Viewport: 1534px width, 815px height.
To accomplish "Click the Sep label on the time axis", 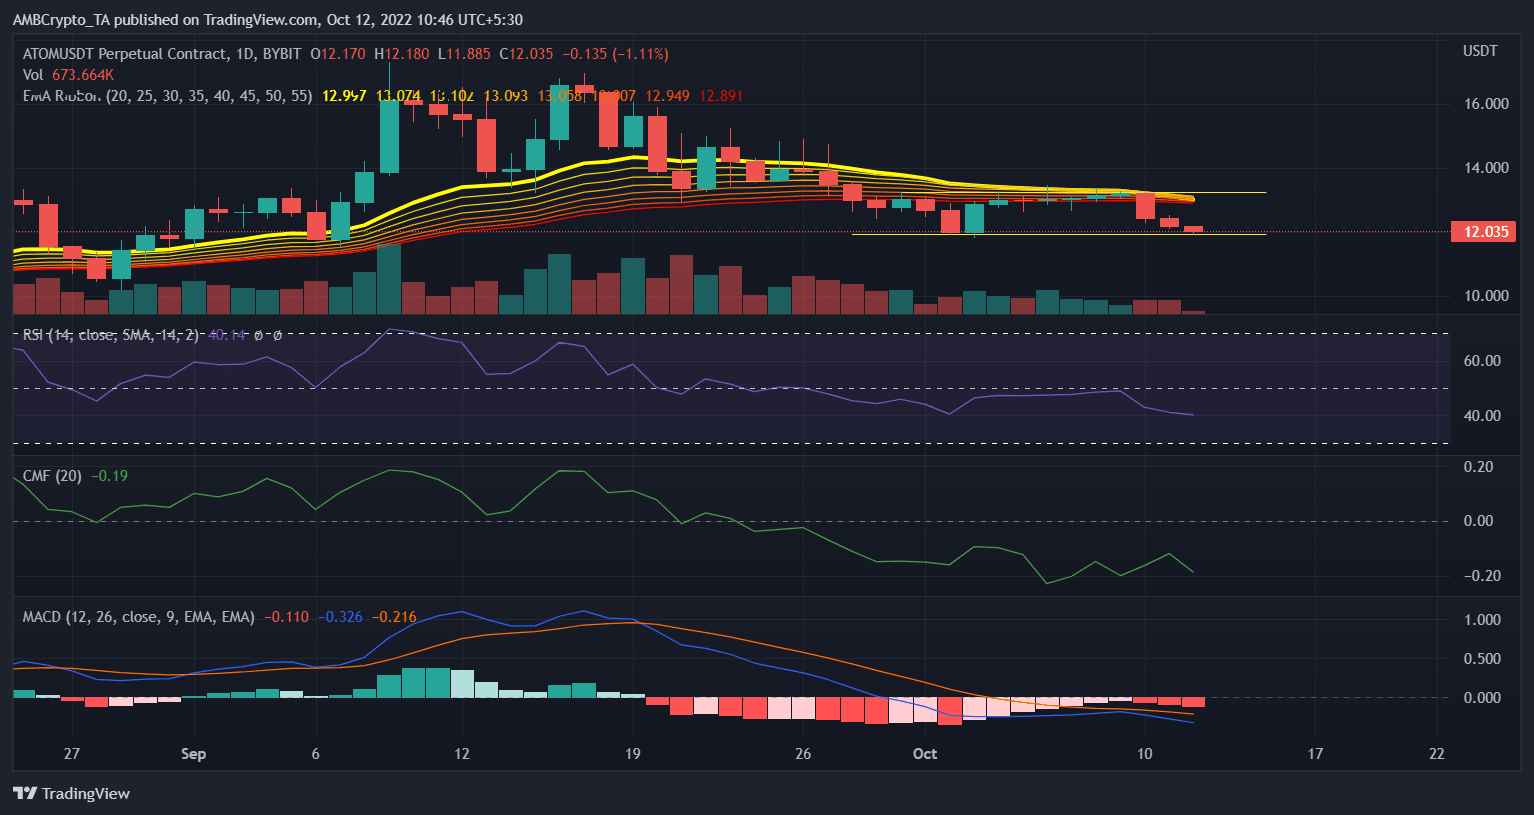I will point(193,753).
